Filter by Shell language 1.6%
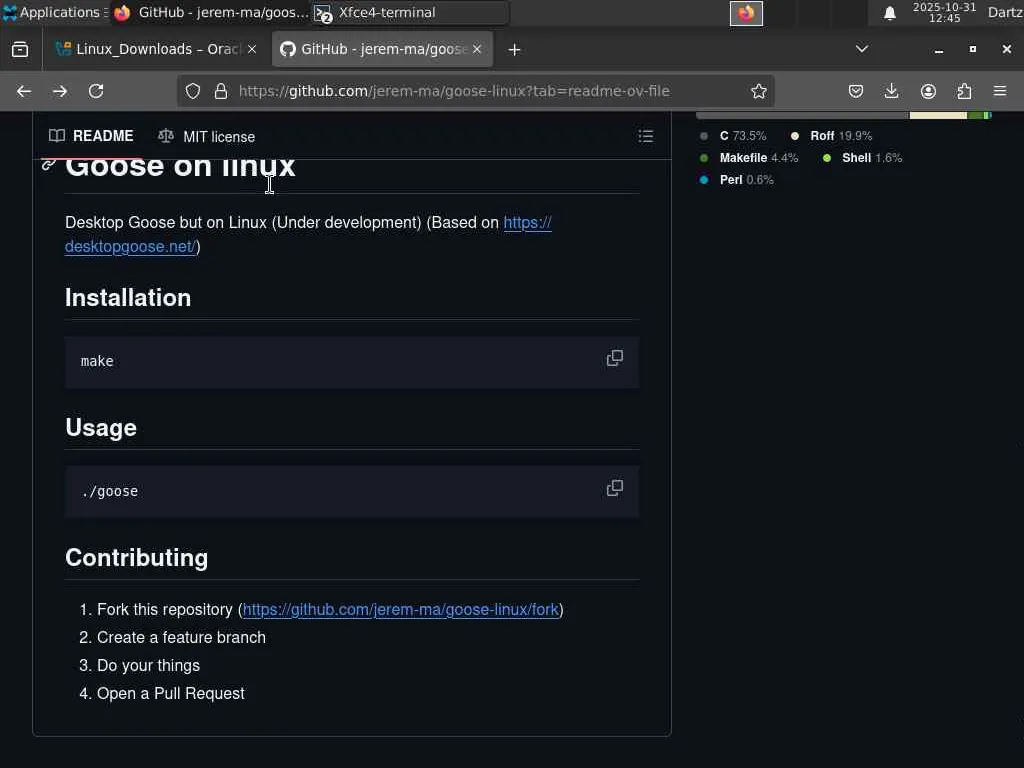 (x=863, y=158)
